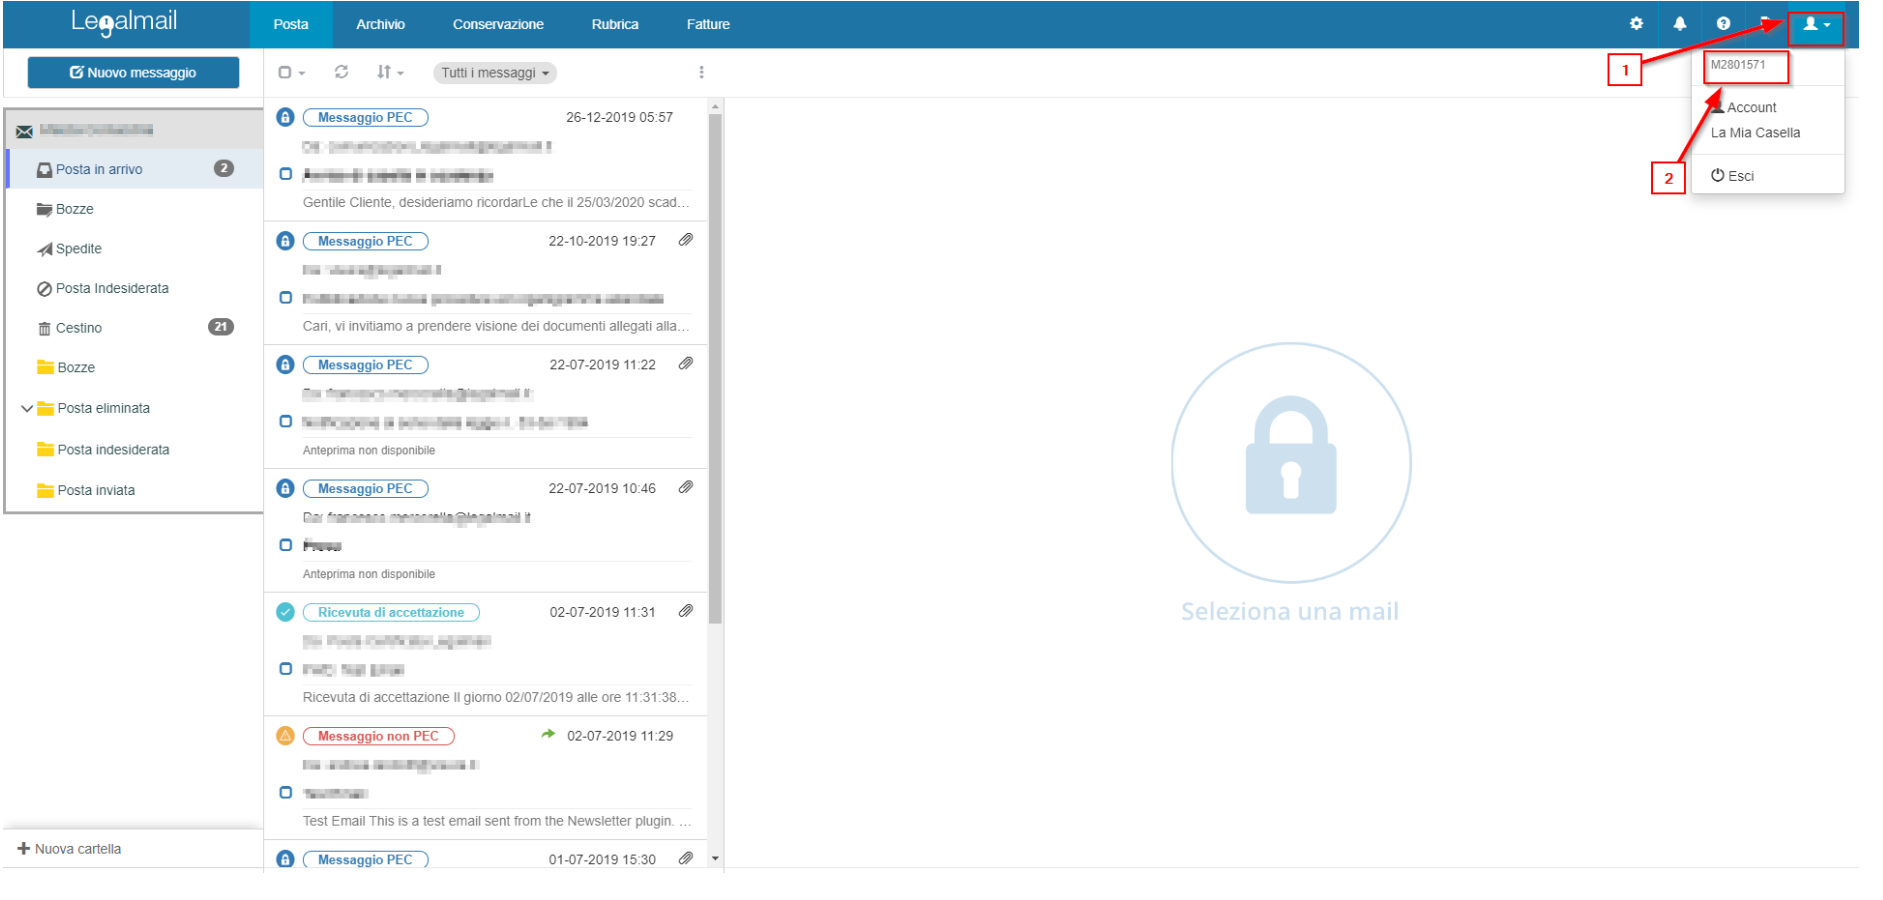Switch to the Rubrica tab
The width and height of the screenshot is (1883, 900).
click(x=615, y=24)
